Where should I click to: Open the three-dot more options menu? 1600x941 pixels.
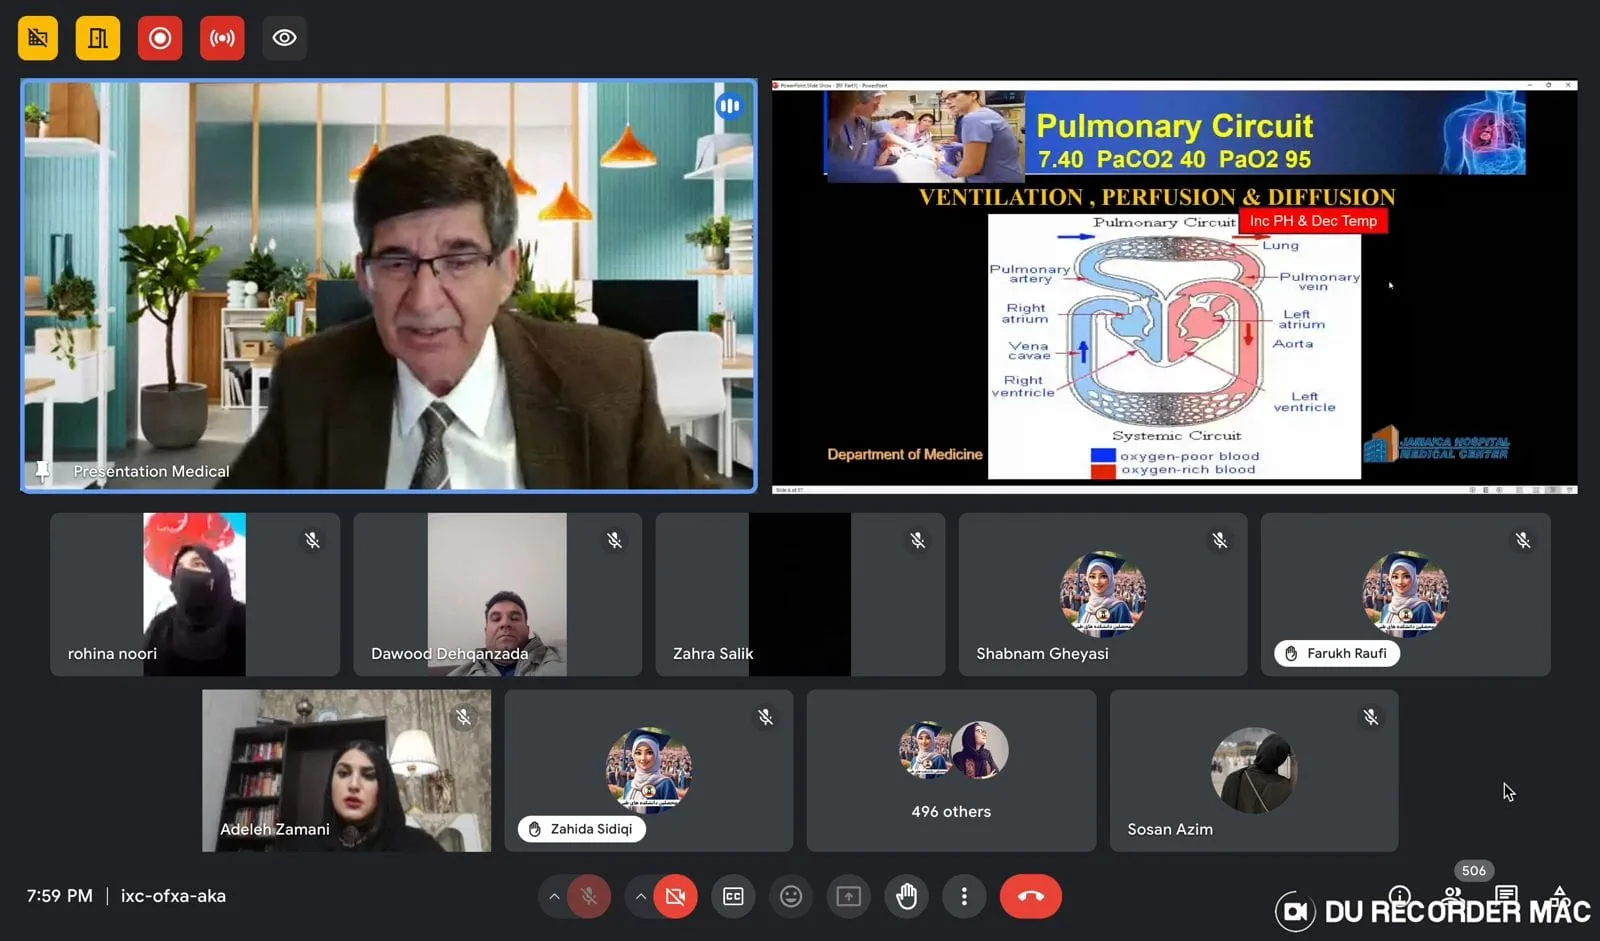964,896
